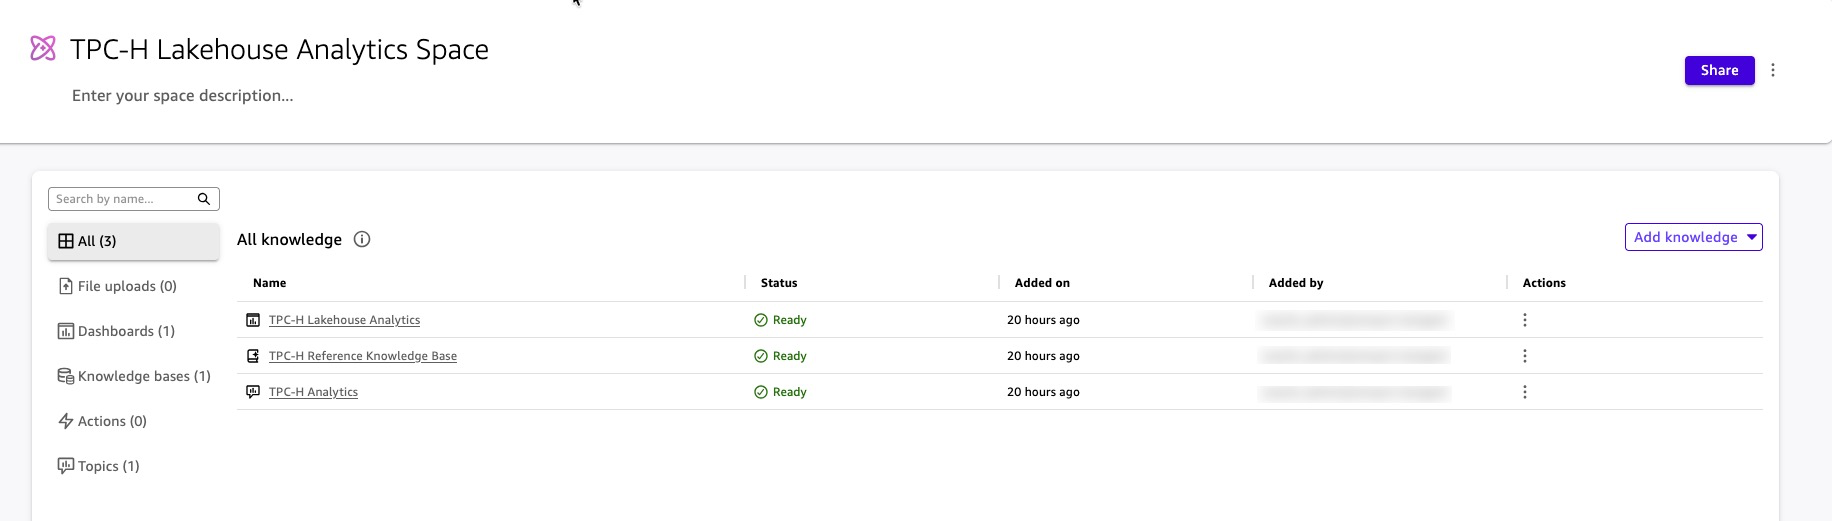Click the search magnifier icon
The height and width of the screenshot is (521, 1832).
(x=204, y=199)
